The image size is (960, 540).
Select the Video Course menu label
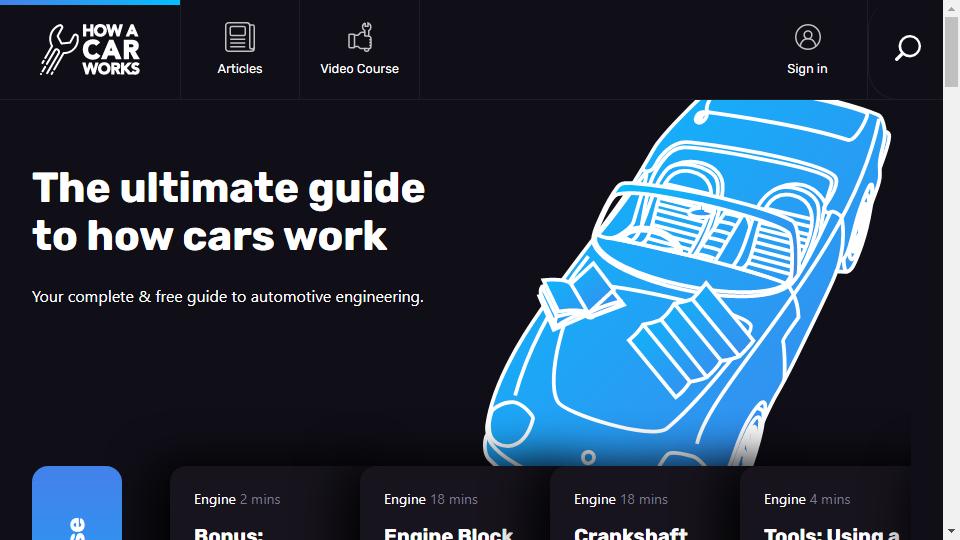click(x=359, y=69)
